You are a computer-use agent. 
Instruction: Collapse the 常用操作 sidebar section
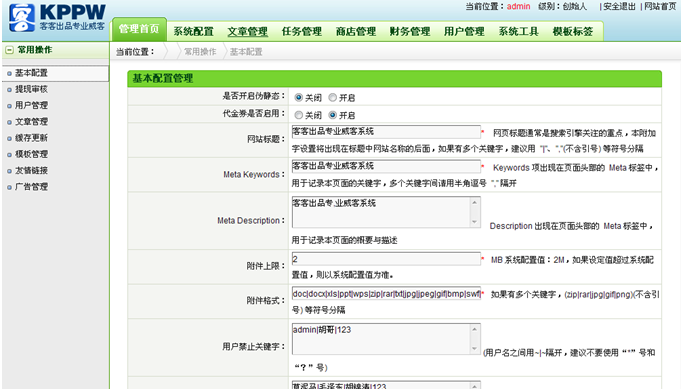pos(10,50)
